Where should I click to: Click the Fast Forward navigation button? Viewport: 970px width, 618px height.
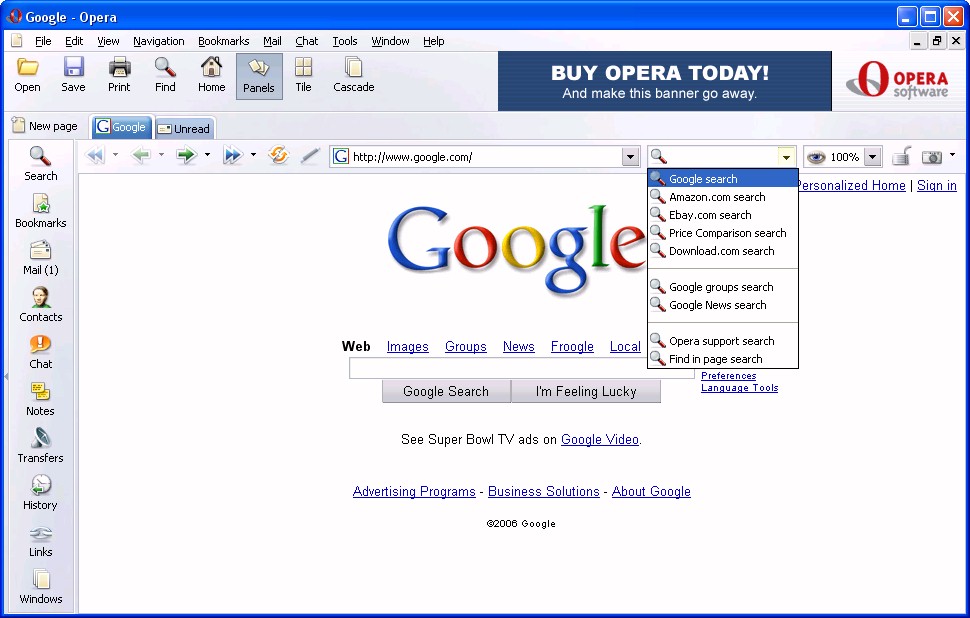pos(233,155)
